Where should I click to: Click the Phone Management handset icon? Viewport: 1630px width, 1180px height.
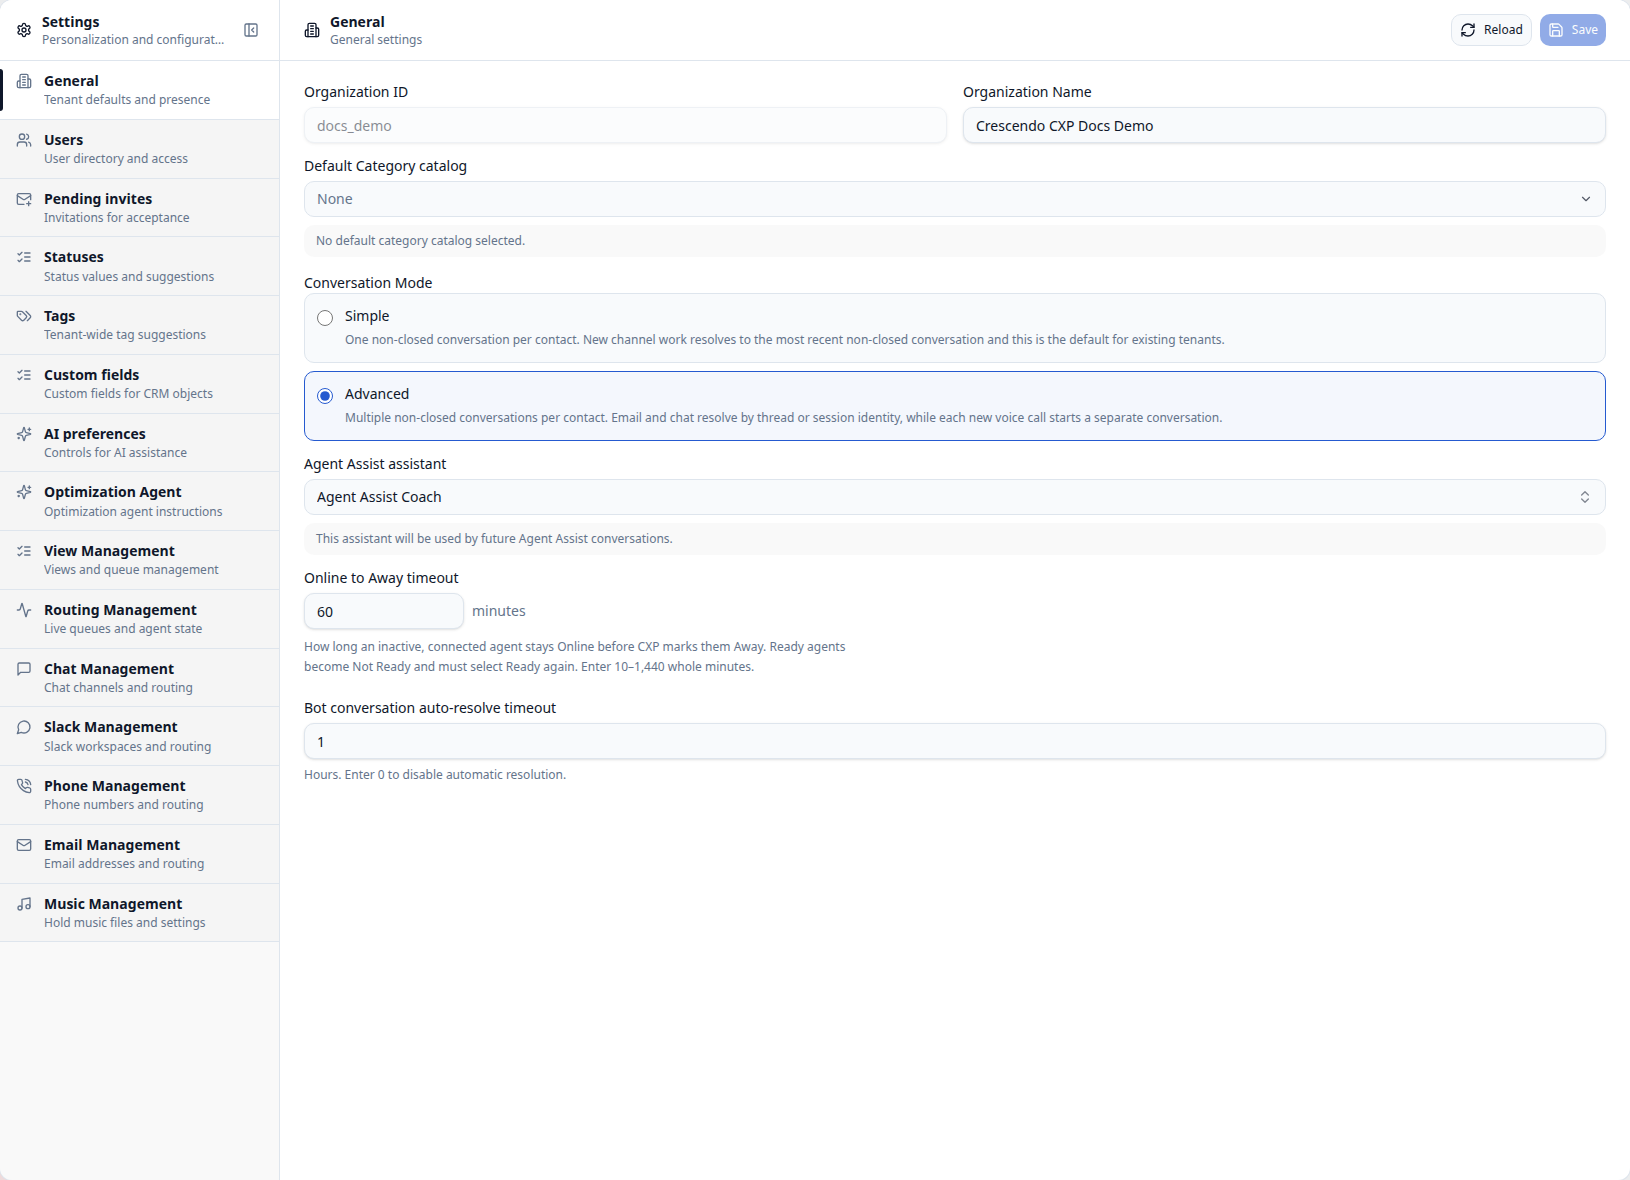coord(24,786)
